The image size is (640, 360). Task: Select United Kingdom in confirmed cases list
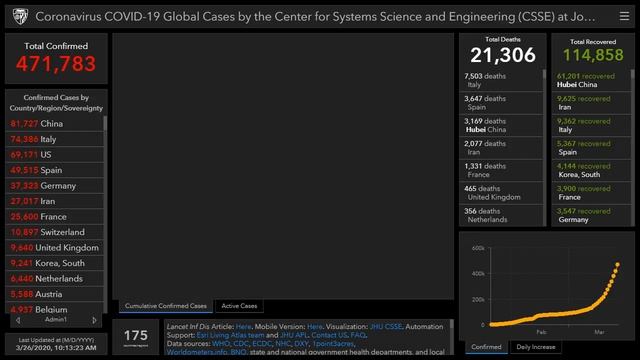click(x=55, y=248)
